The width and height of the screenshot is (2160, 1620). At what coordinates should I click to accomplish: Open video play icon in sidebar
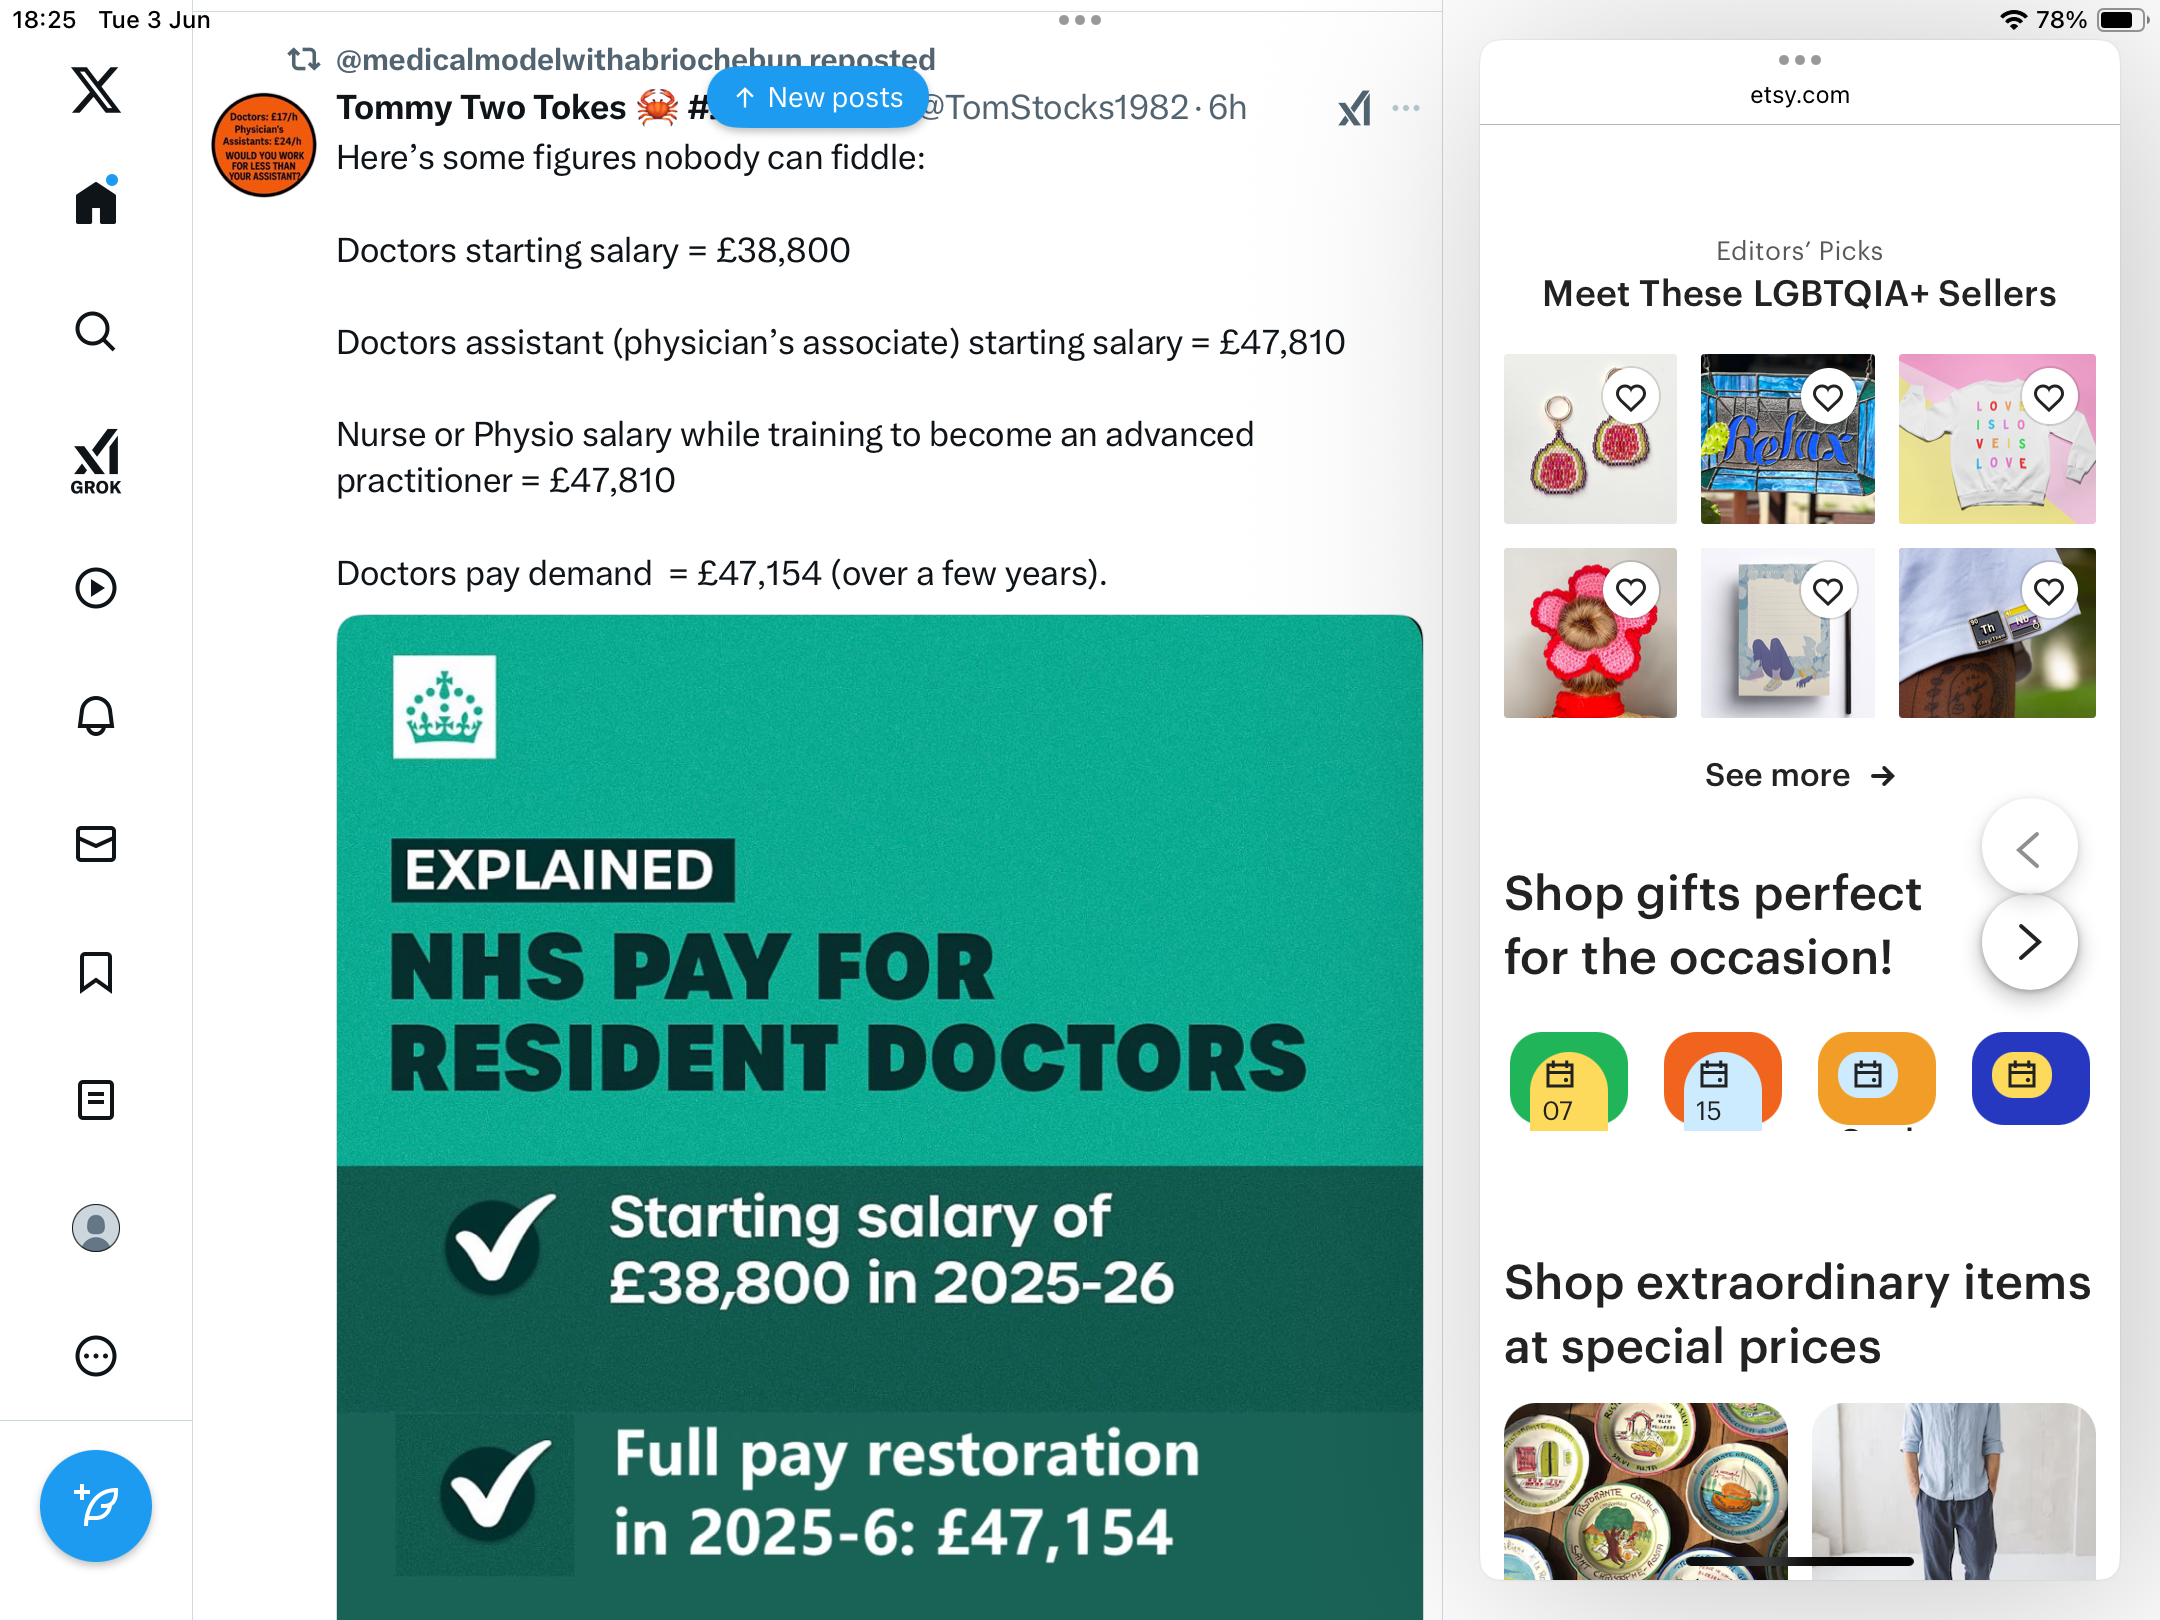96,588
